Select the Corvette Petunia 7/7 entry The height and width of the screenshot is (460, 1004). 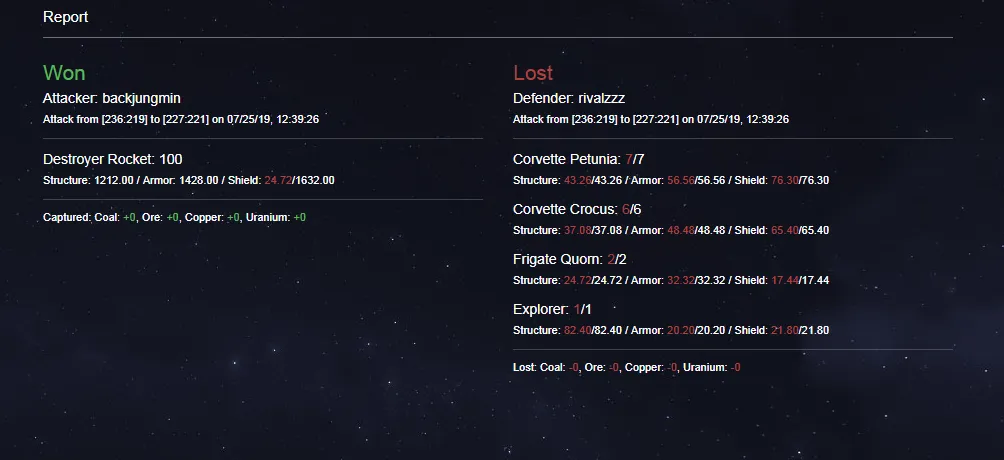[x=578, y=160]
